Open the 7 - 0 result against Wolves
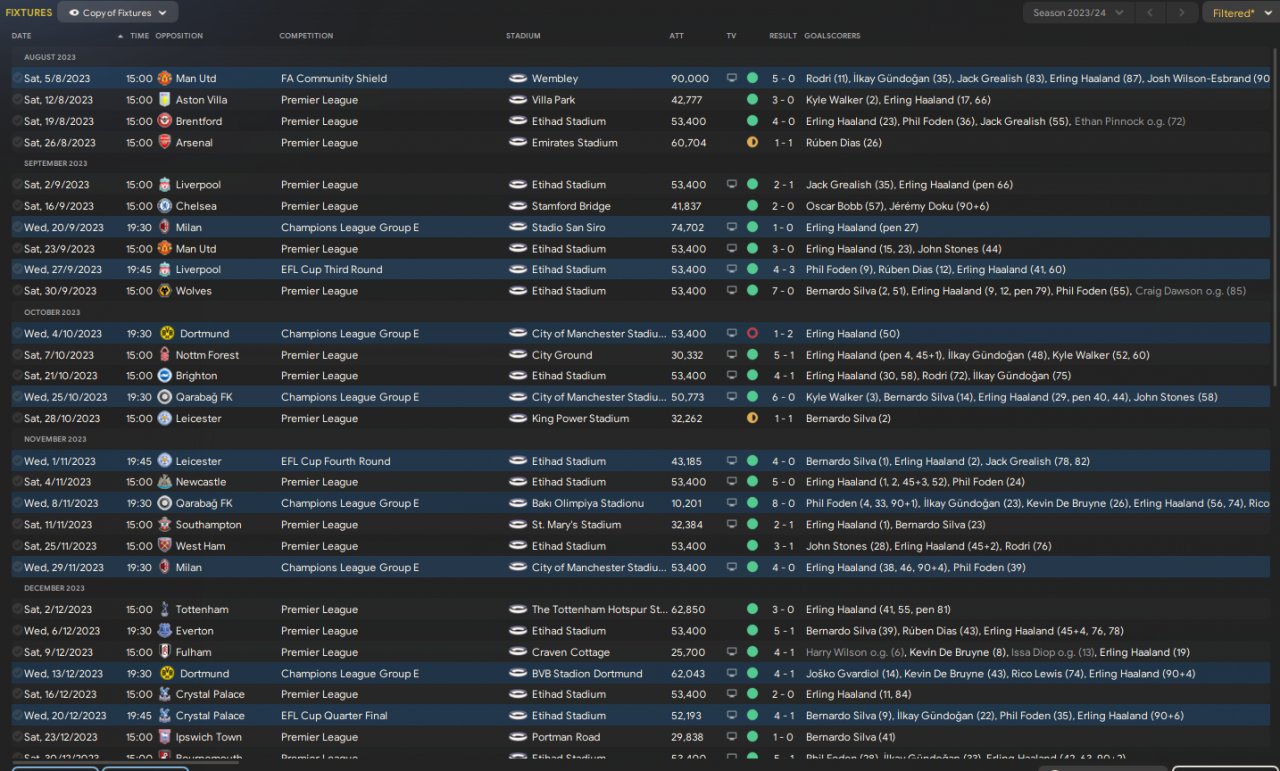The height and width of the screenshot is (771, 1280). [783, 291]
